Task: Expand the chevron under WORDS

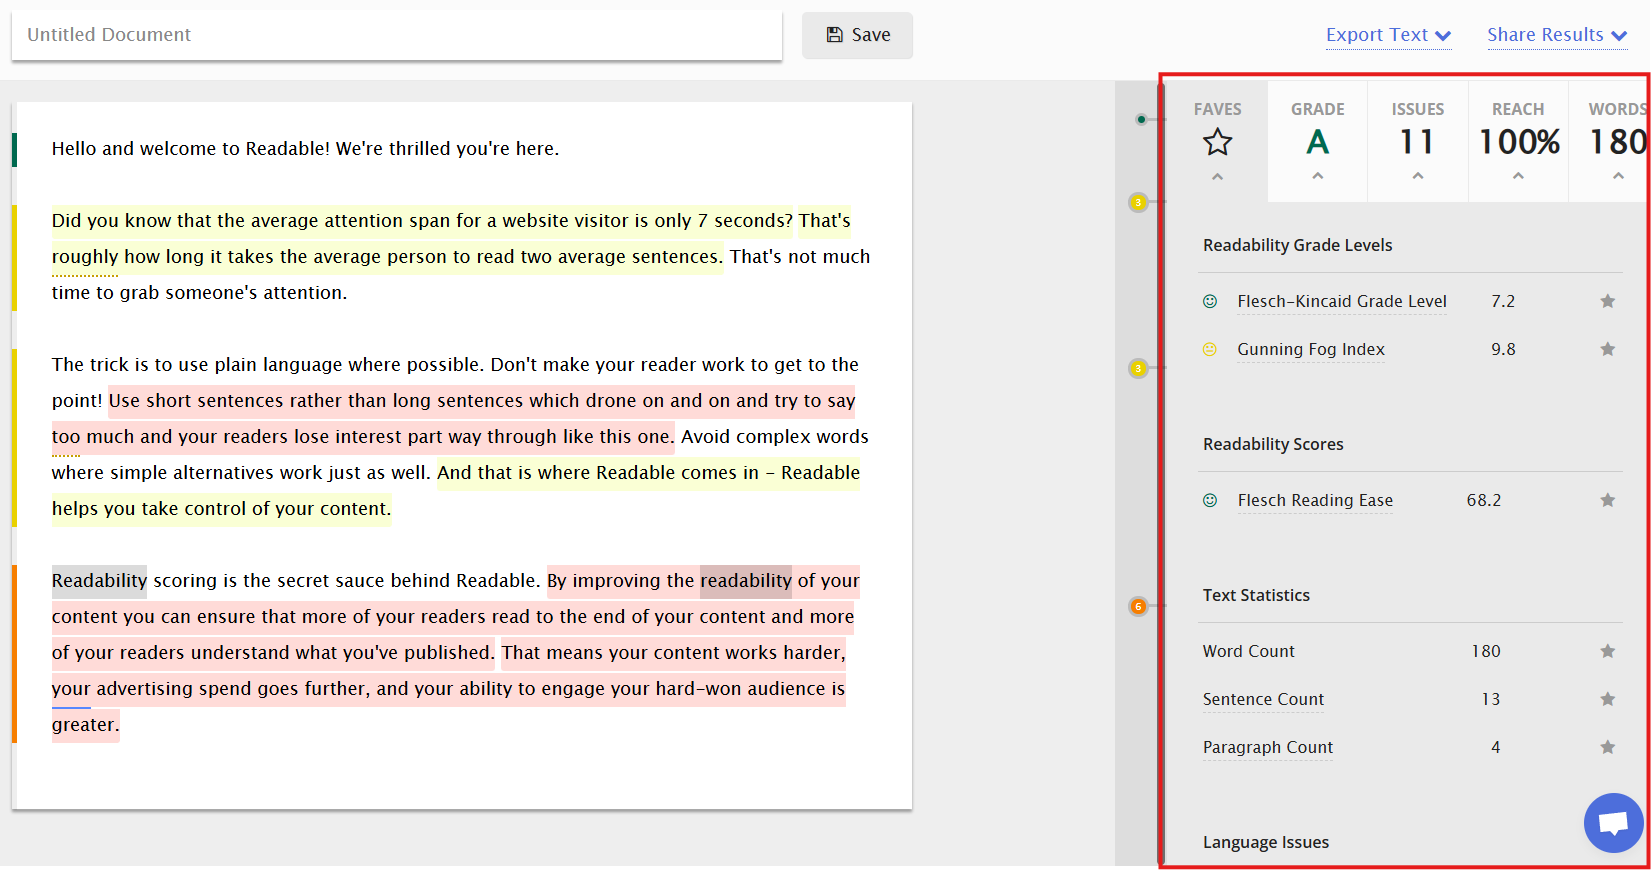Action: click(x=1618, y=176)
